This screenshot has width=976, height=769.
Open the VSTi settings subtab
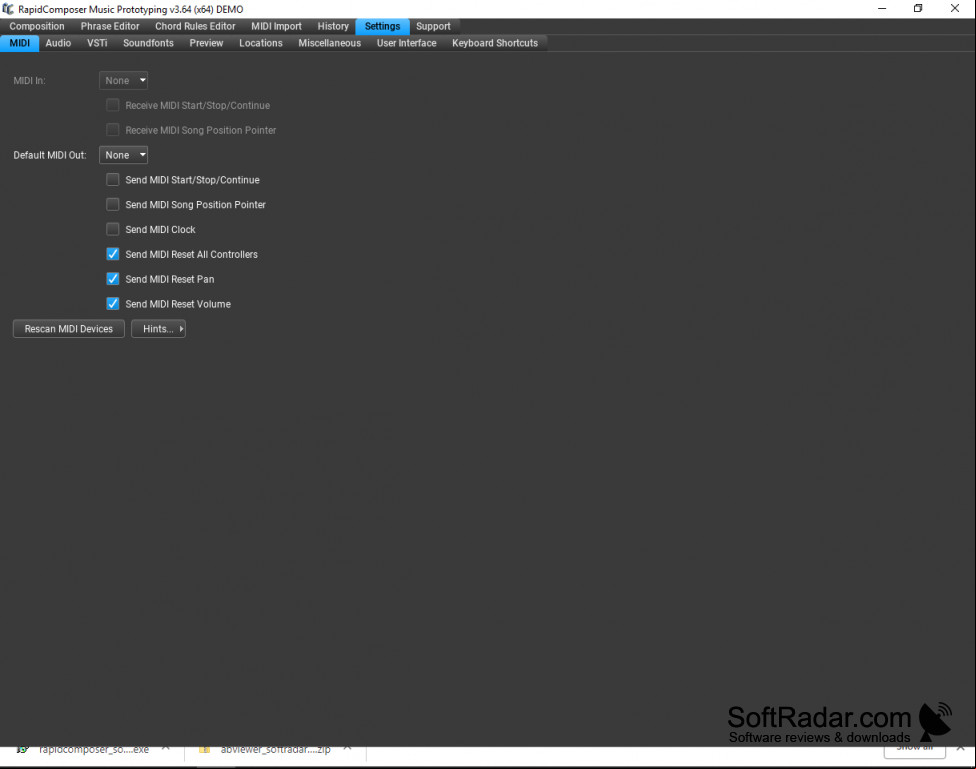coord(97,43)
